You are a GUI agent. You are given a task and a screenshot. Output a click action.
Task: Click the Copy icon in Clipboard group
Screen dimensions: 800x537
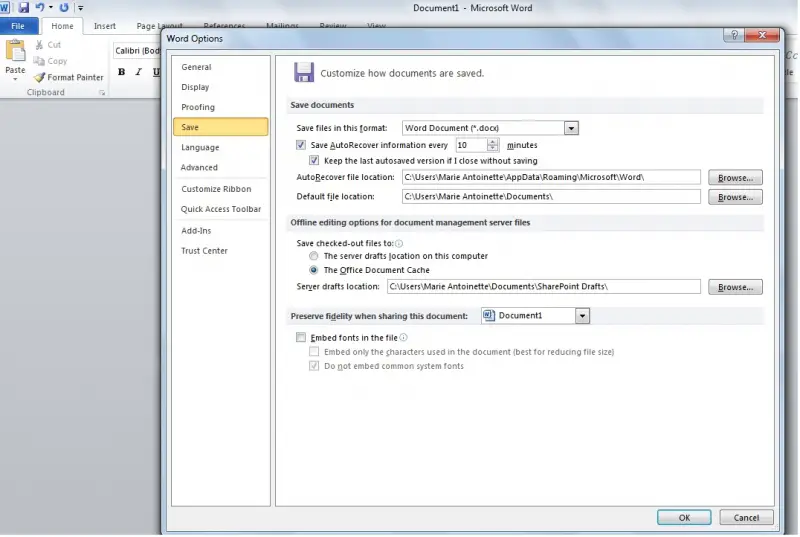coord(39,61)
